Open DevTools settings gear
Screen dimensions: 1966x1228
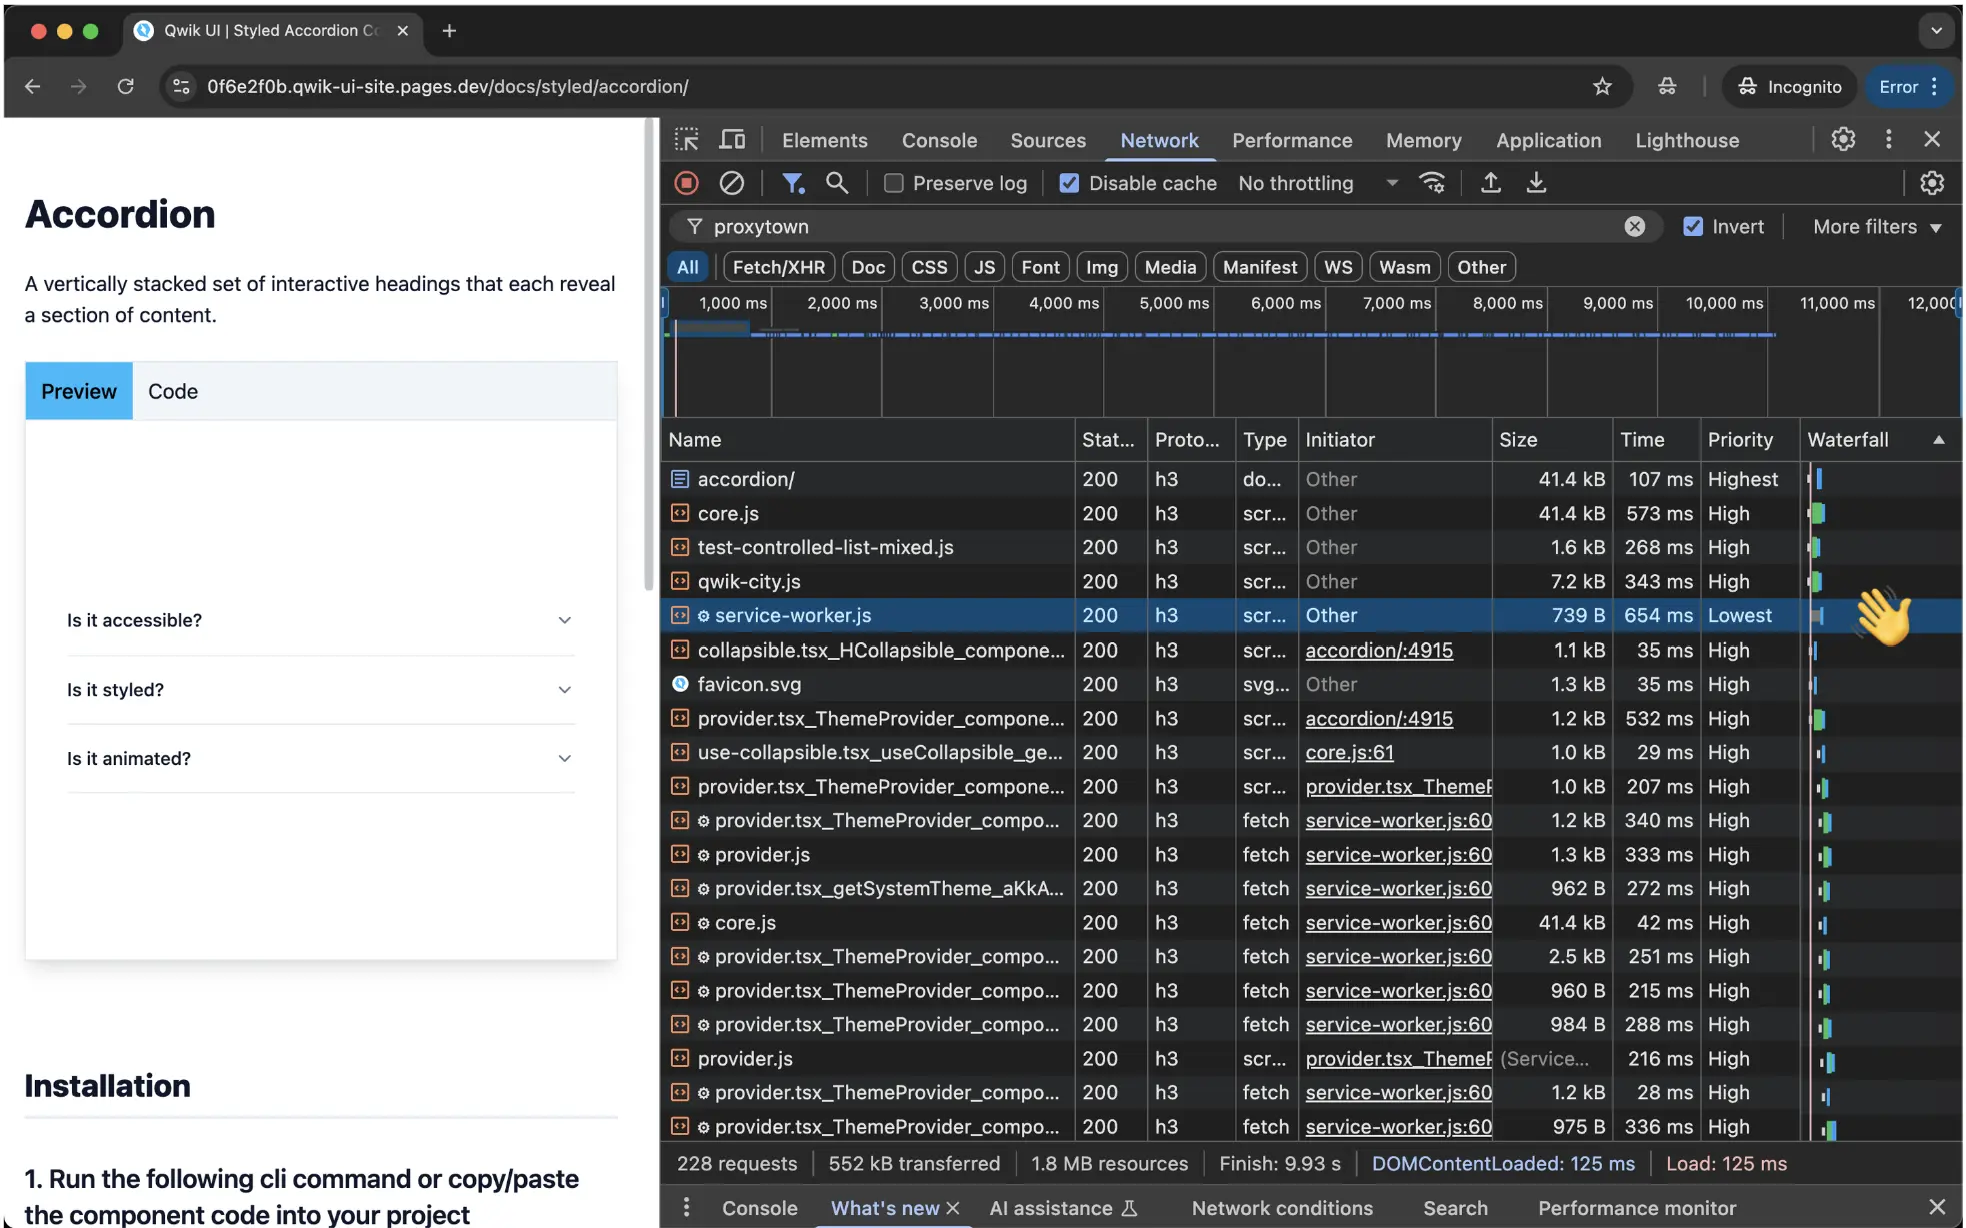click(1843, 140)
